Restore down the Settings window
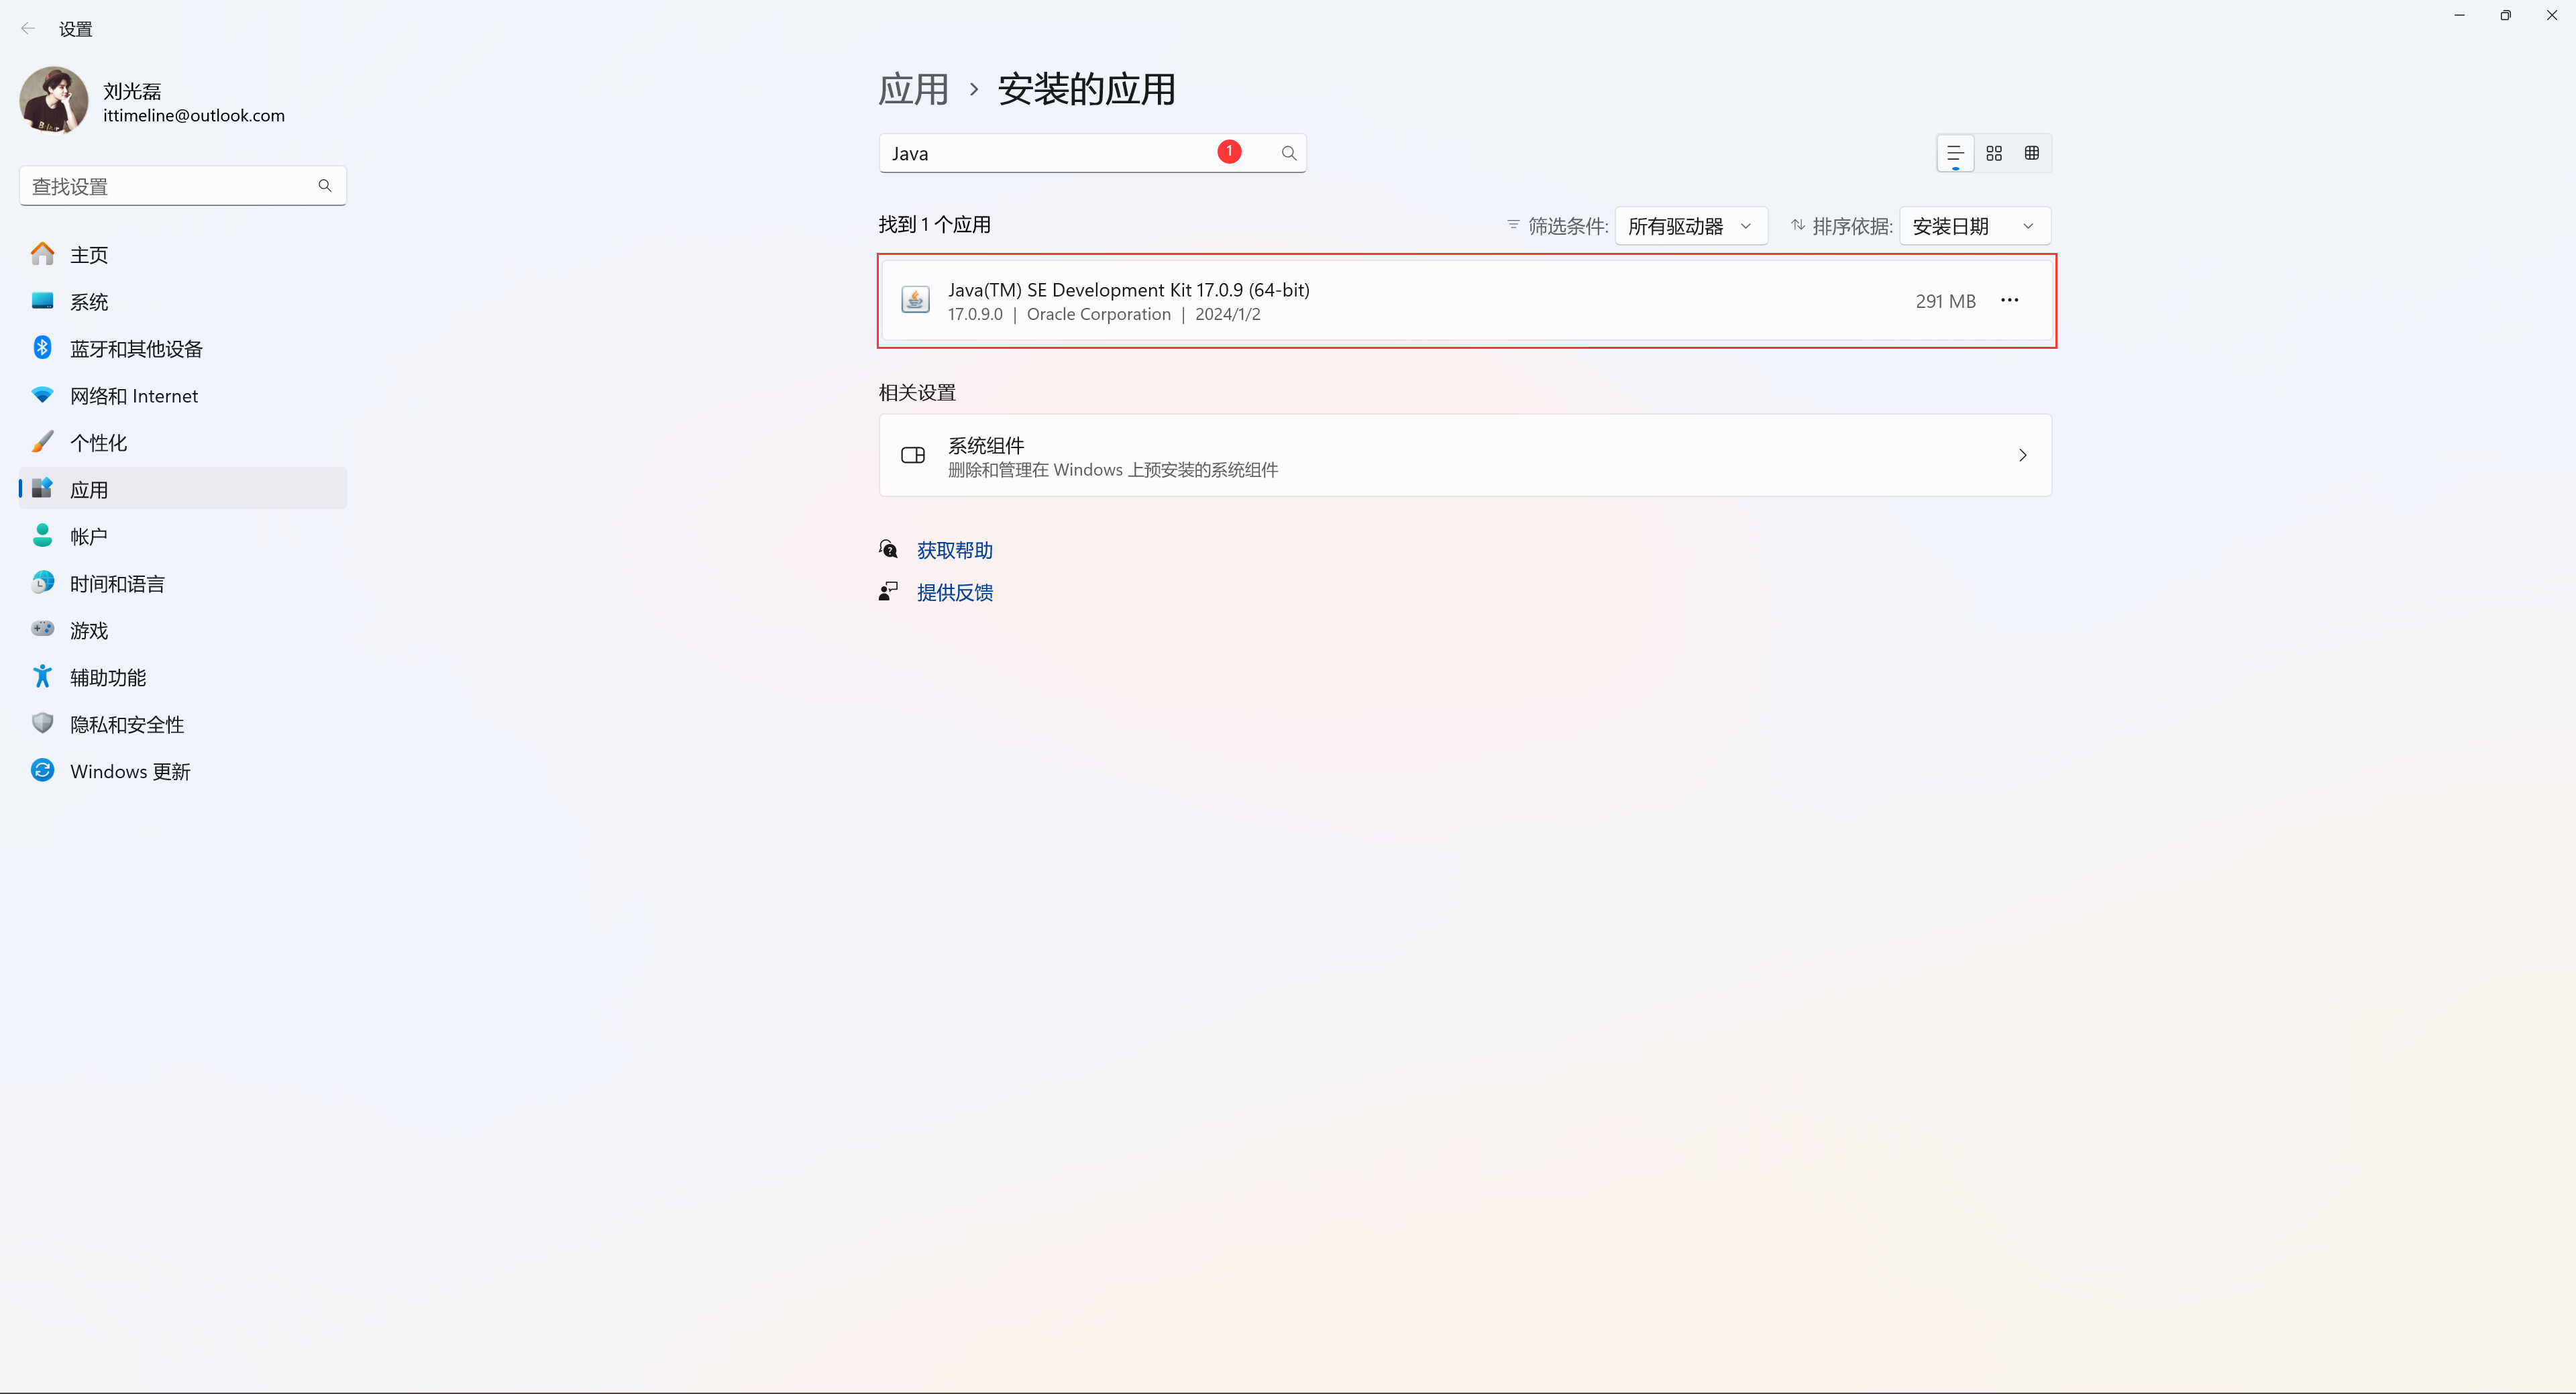Image resolution: width=2576 pixels, height=1394 pixels. pos(2506,15)
